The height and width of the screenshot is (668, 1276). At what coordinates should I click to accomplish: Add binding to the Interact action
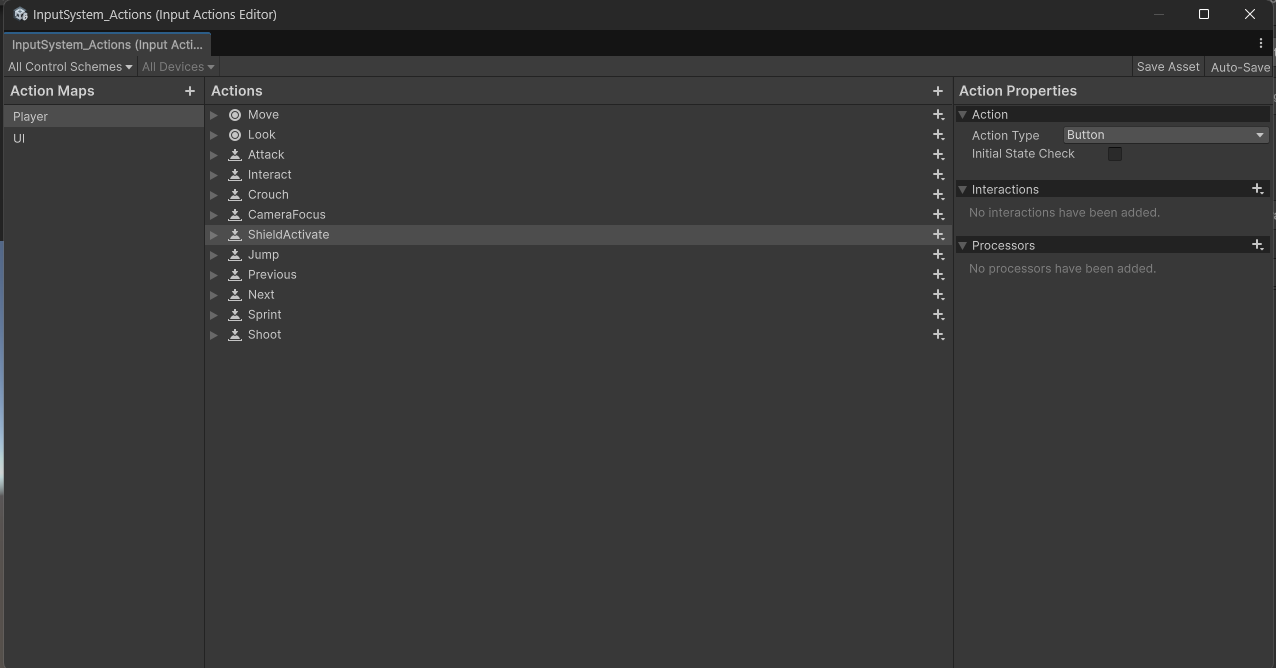938,175
